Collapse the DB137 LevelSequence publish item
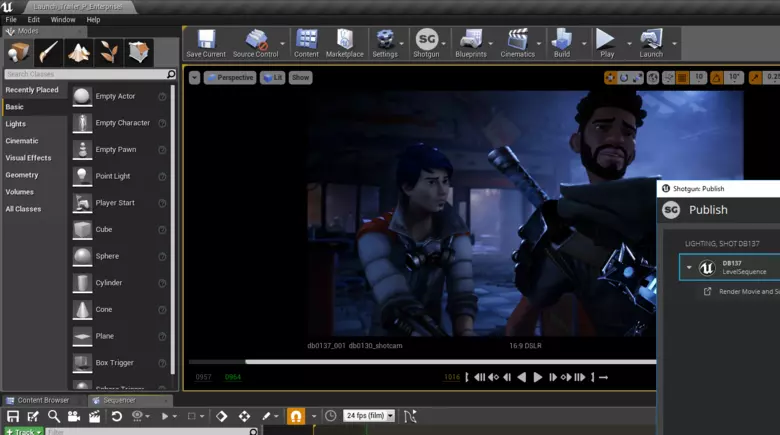Screen dimensions: 780x435 689,267
